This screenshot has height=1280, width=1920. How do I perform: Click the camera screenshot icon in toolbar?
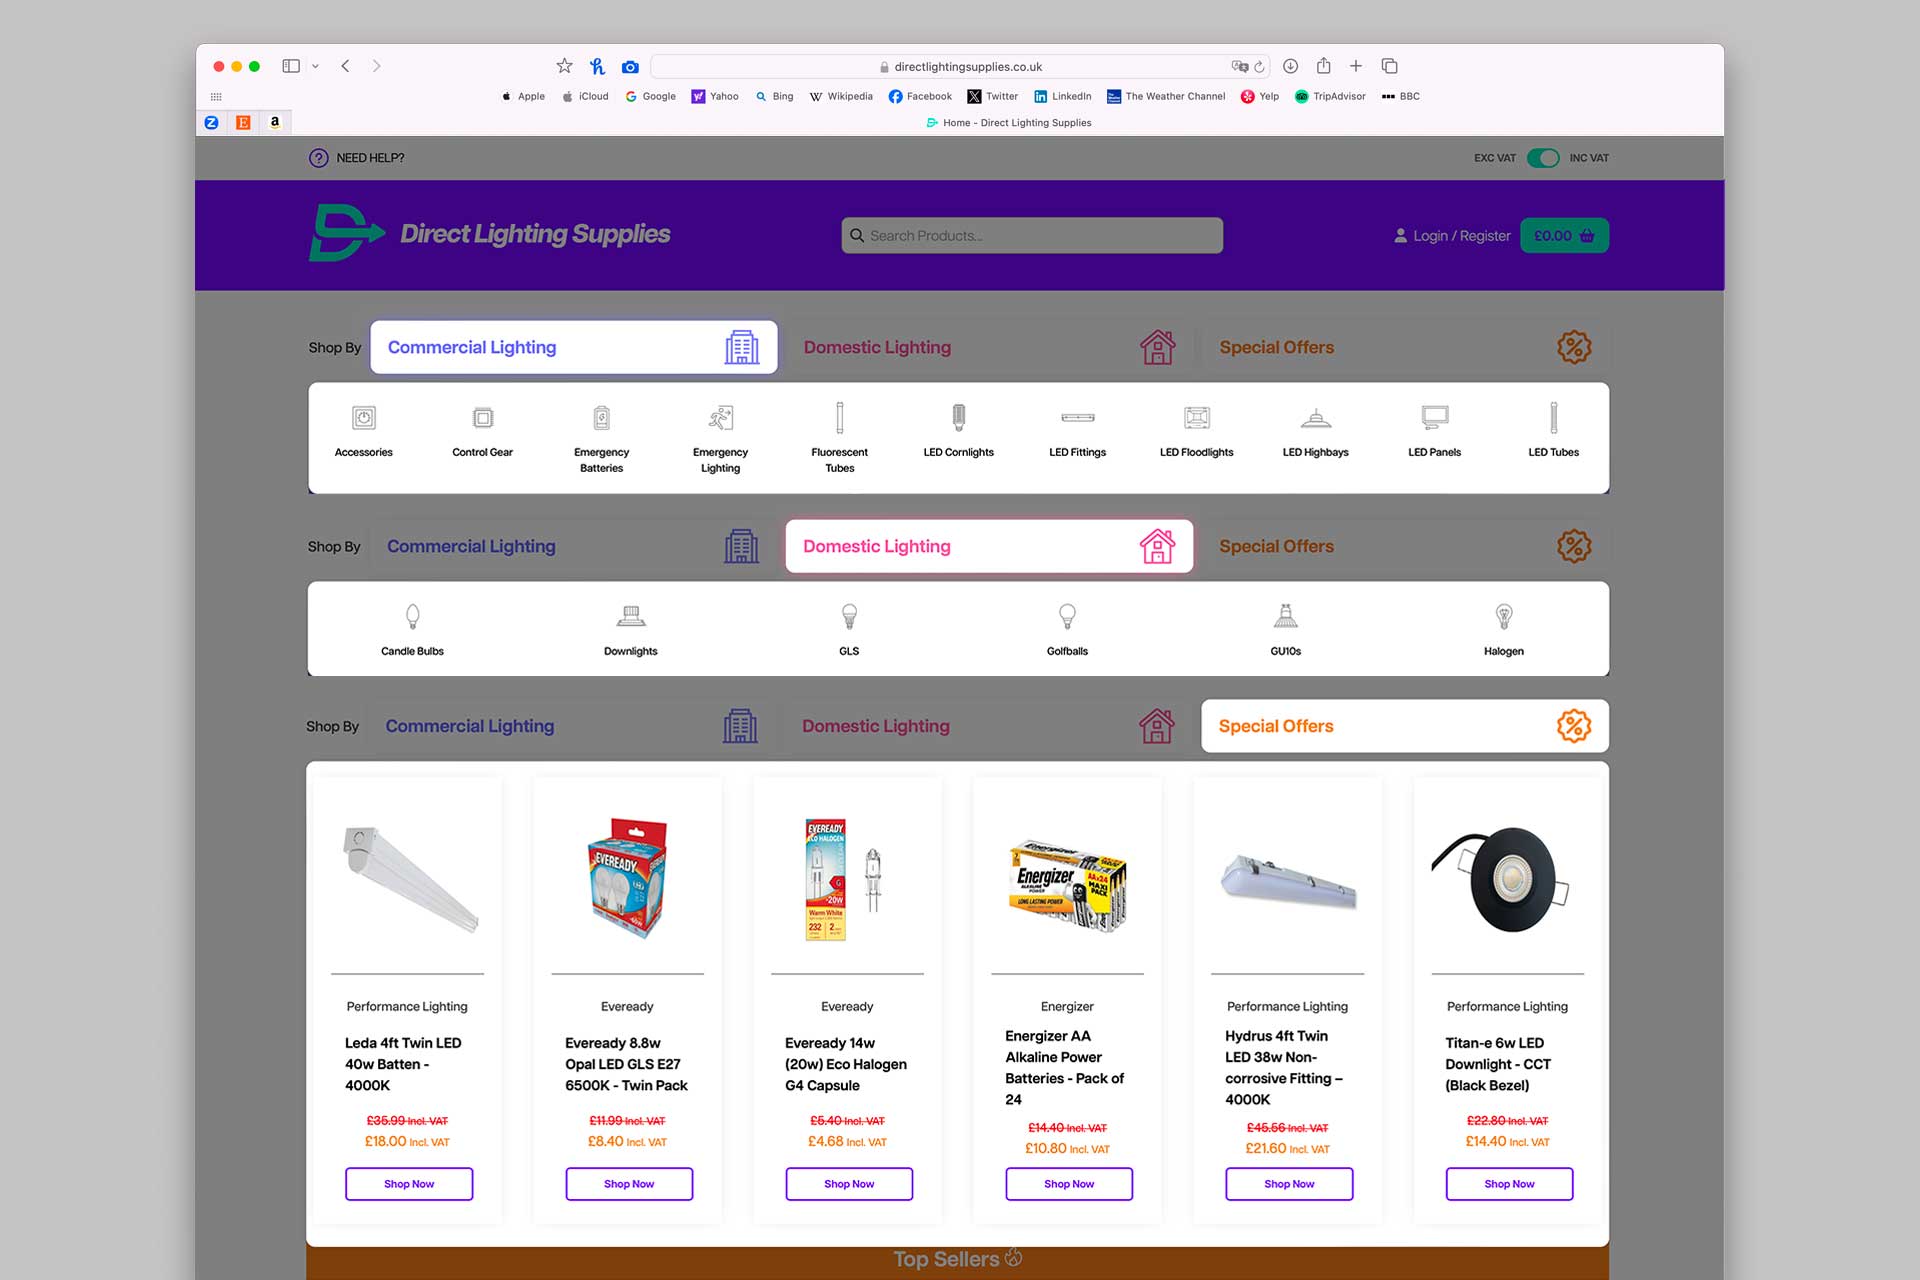pos(630,67)
